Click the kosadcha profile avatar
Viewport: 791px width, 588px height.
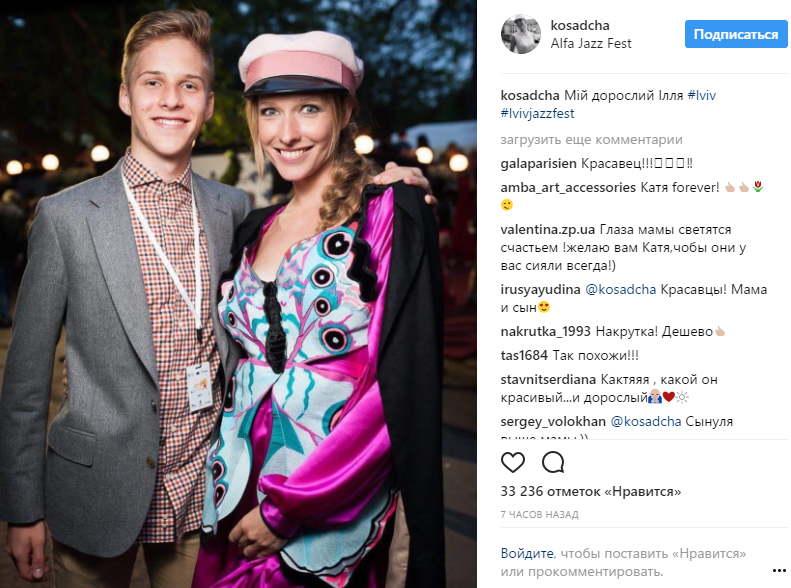[x=521, y=34]
